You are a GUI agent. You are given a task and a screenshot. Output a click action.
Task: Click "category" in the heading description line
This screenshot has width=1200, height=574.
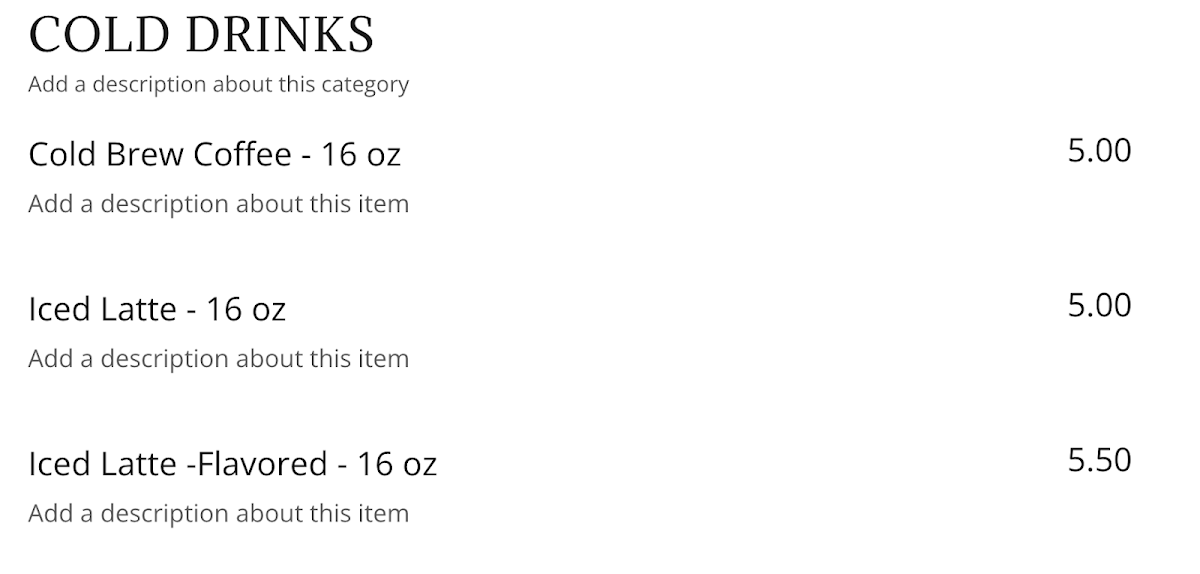pos(365,85)
